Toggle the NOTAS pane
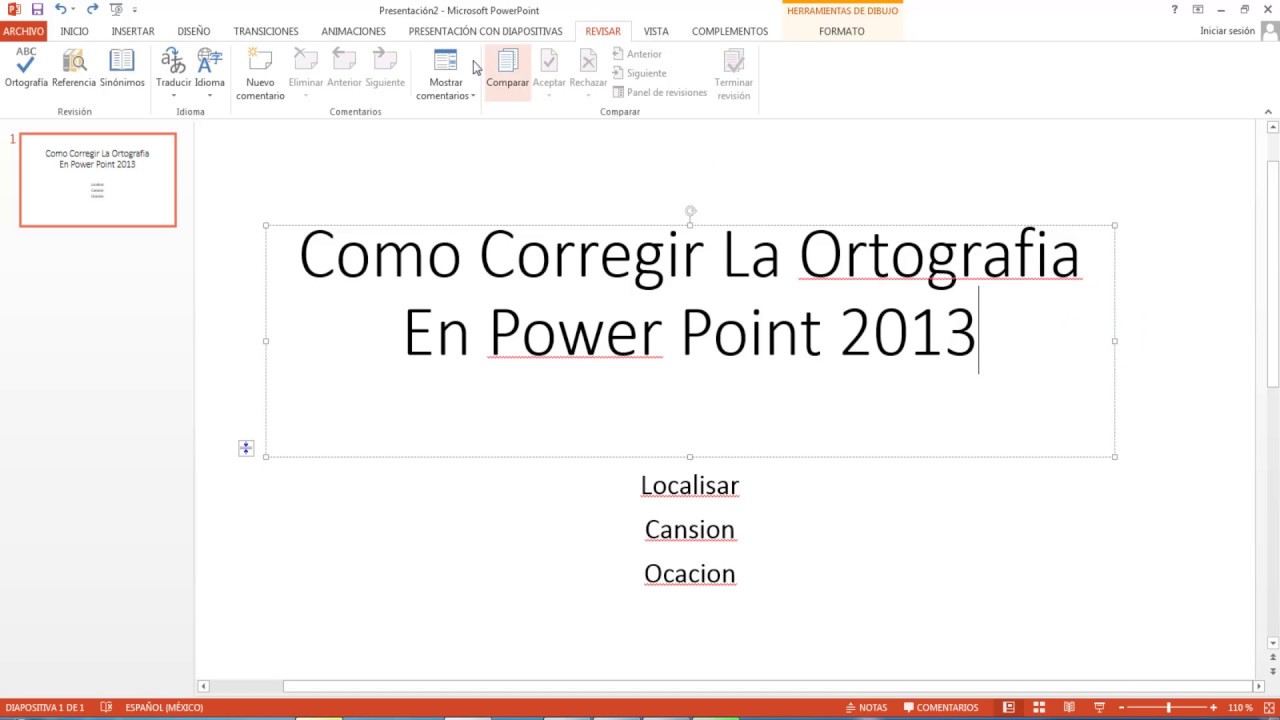The height and width of the screenshot is (720, 1280). point(866,707)
